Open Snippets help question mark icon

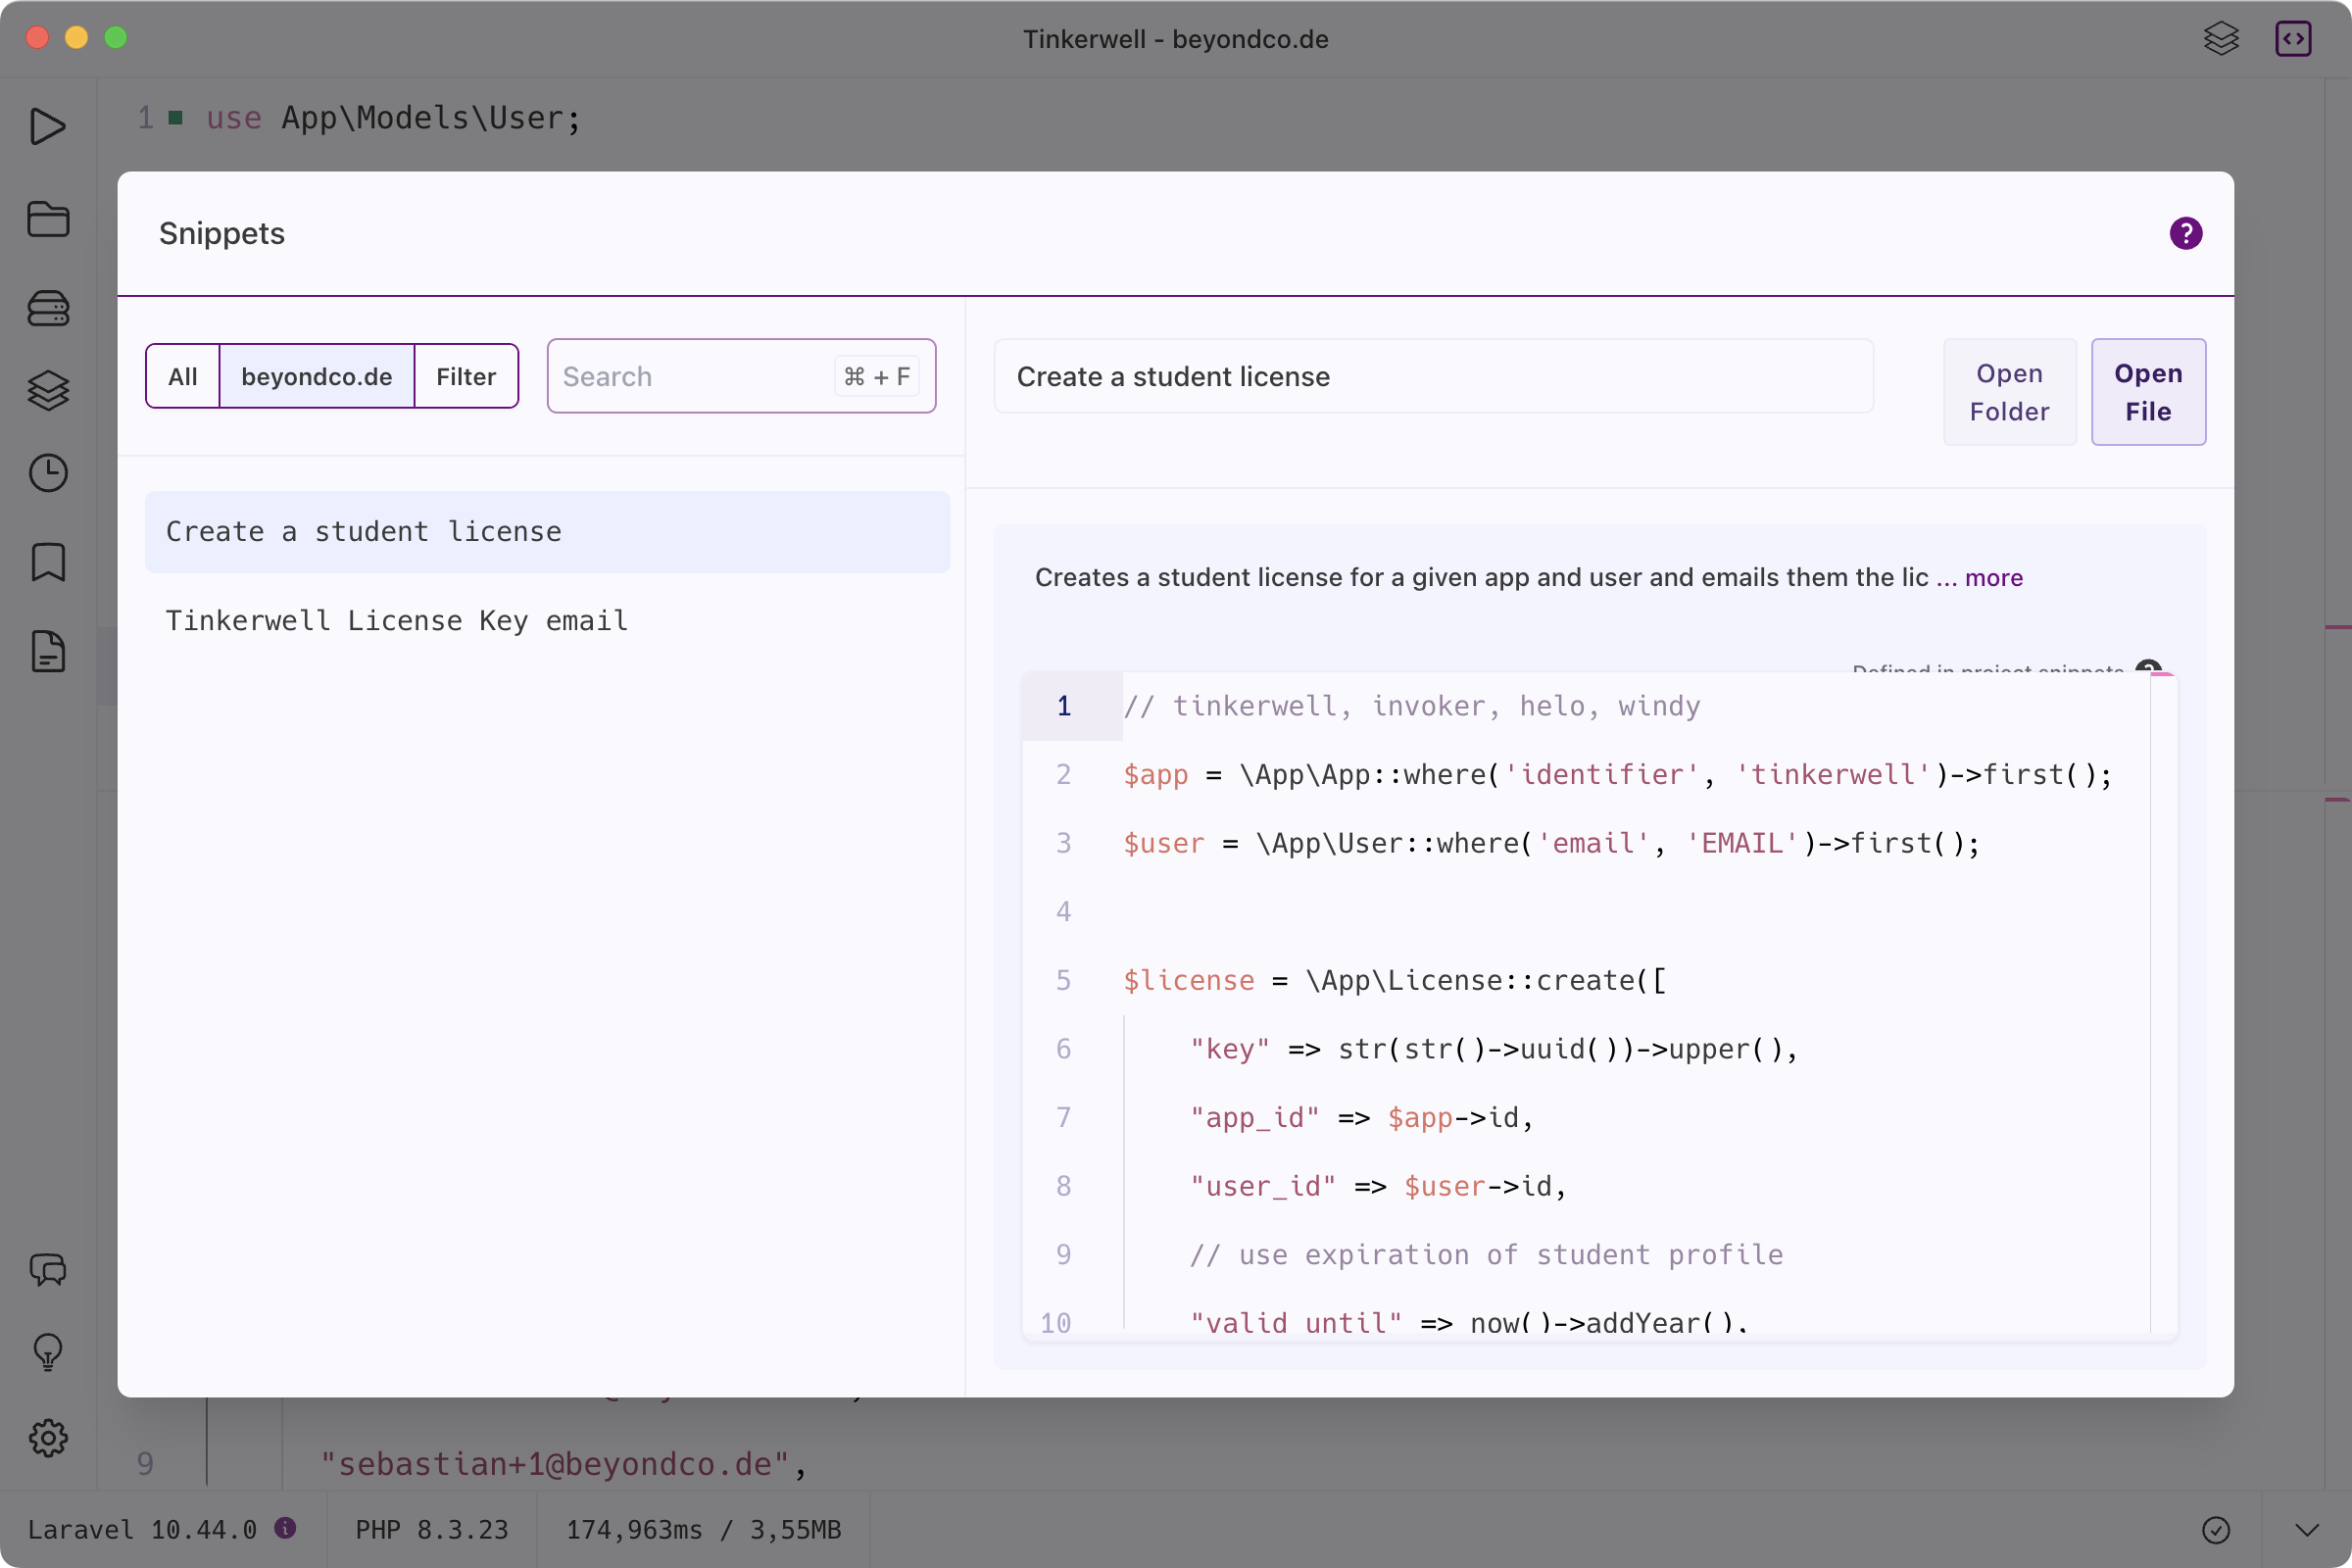2186,233
